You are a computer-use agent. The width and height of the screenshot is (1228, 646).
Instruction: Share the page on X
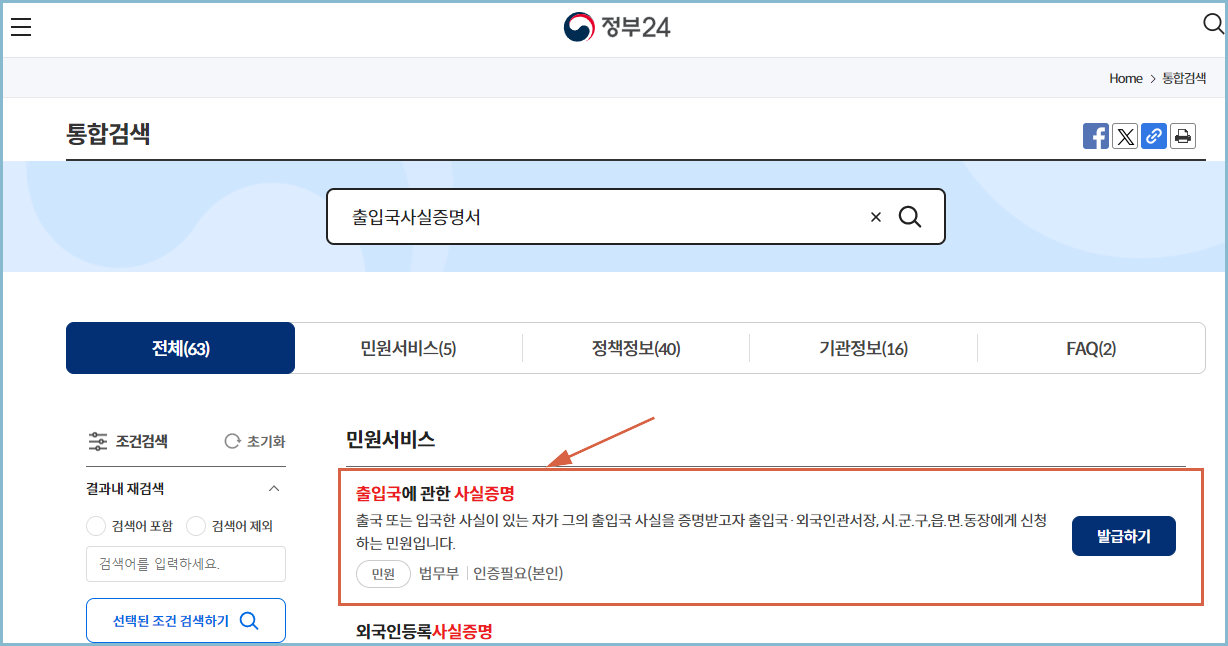pos(1125,136)
